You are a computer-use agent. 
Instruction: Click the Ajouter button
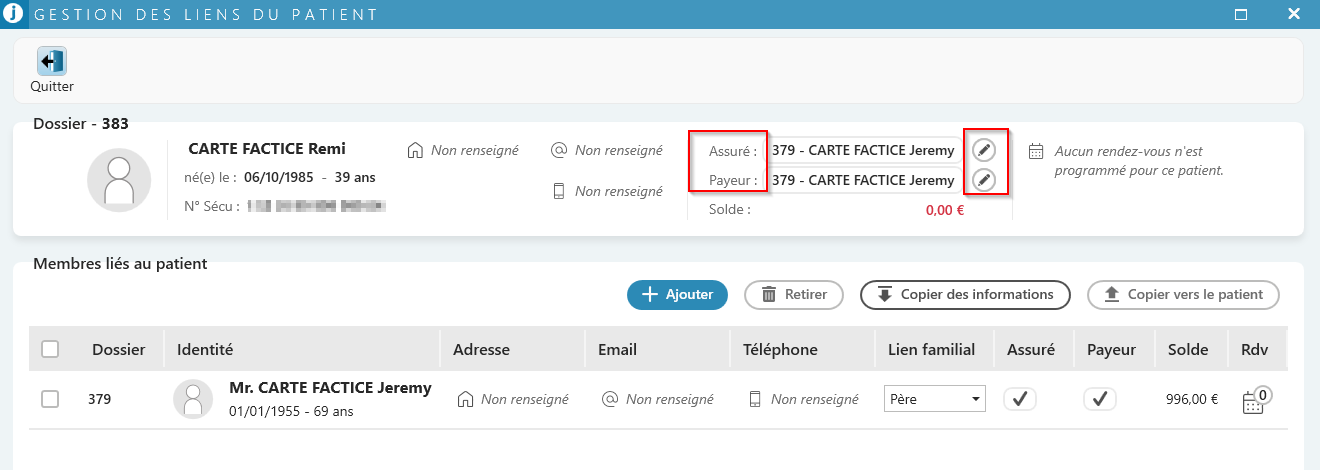point(677,295)
